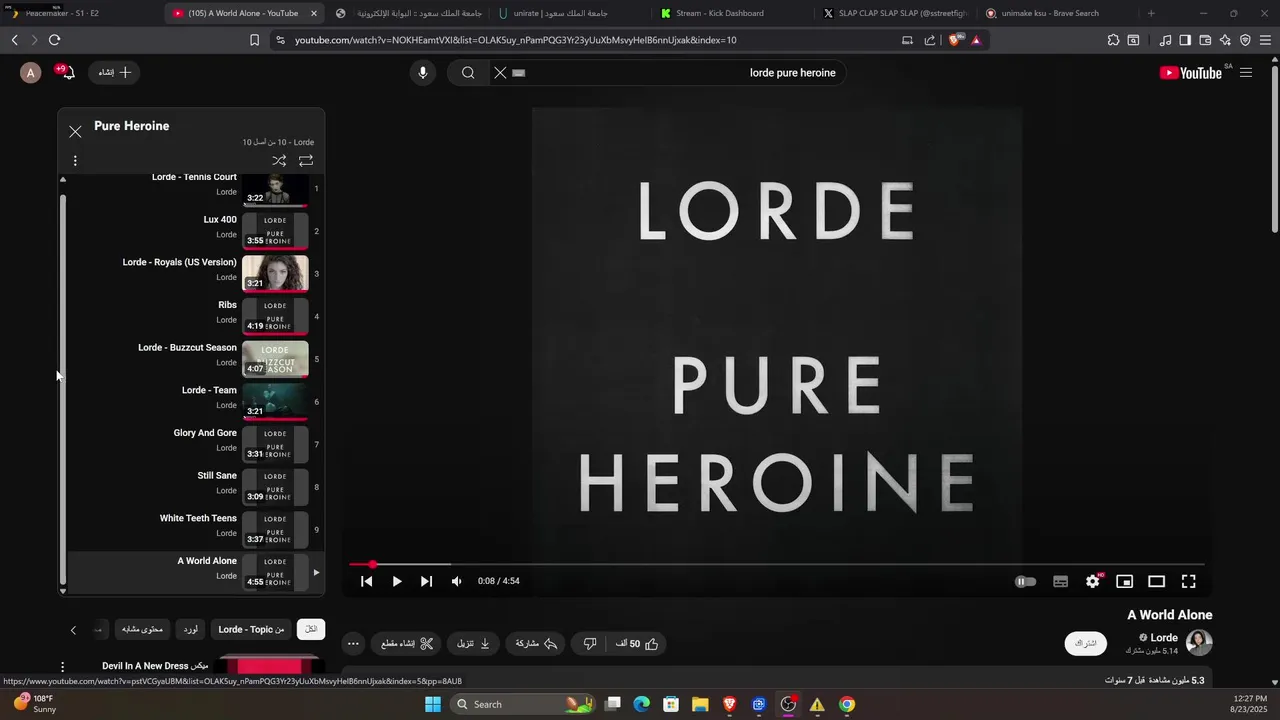
Task: Mute the video volume
Action: (x=457, y=581)
